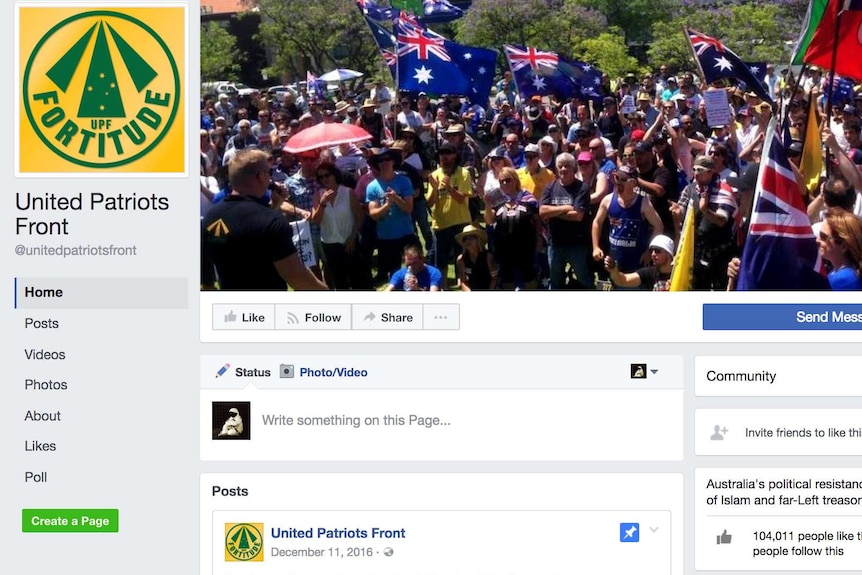Open the three-dots more options menu

coord(441,317)
